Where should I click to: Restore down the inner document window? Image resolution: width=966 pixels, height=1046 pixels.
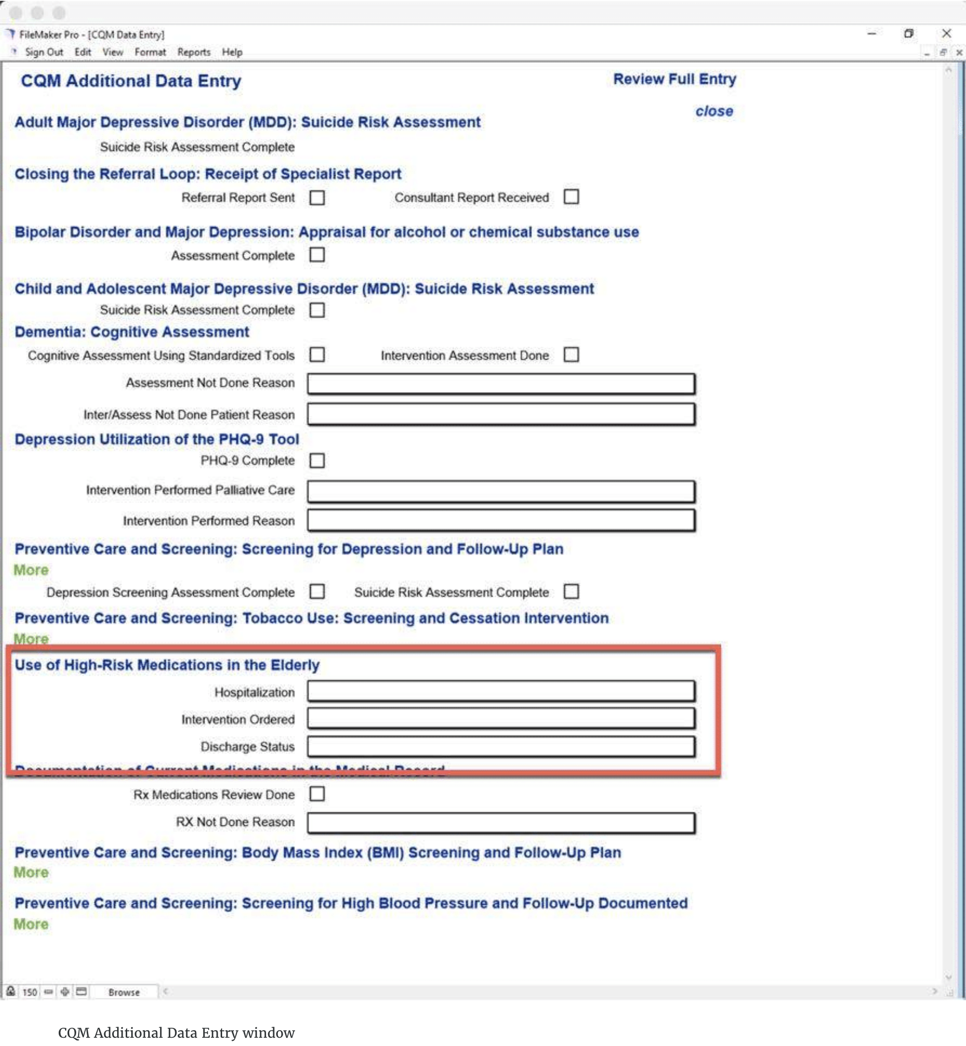[x=945, y=52]
